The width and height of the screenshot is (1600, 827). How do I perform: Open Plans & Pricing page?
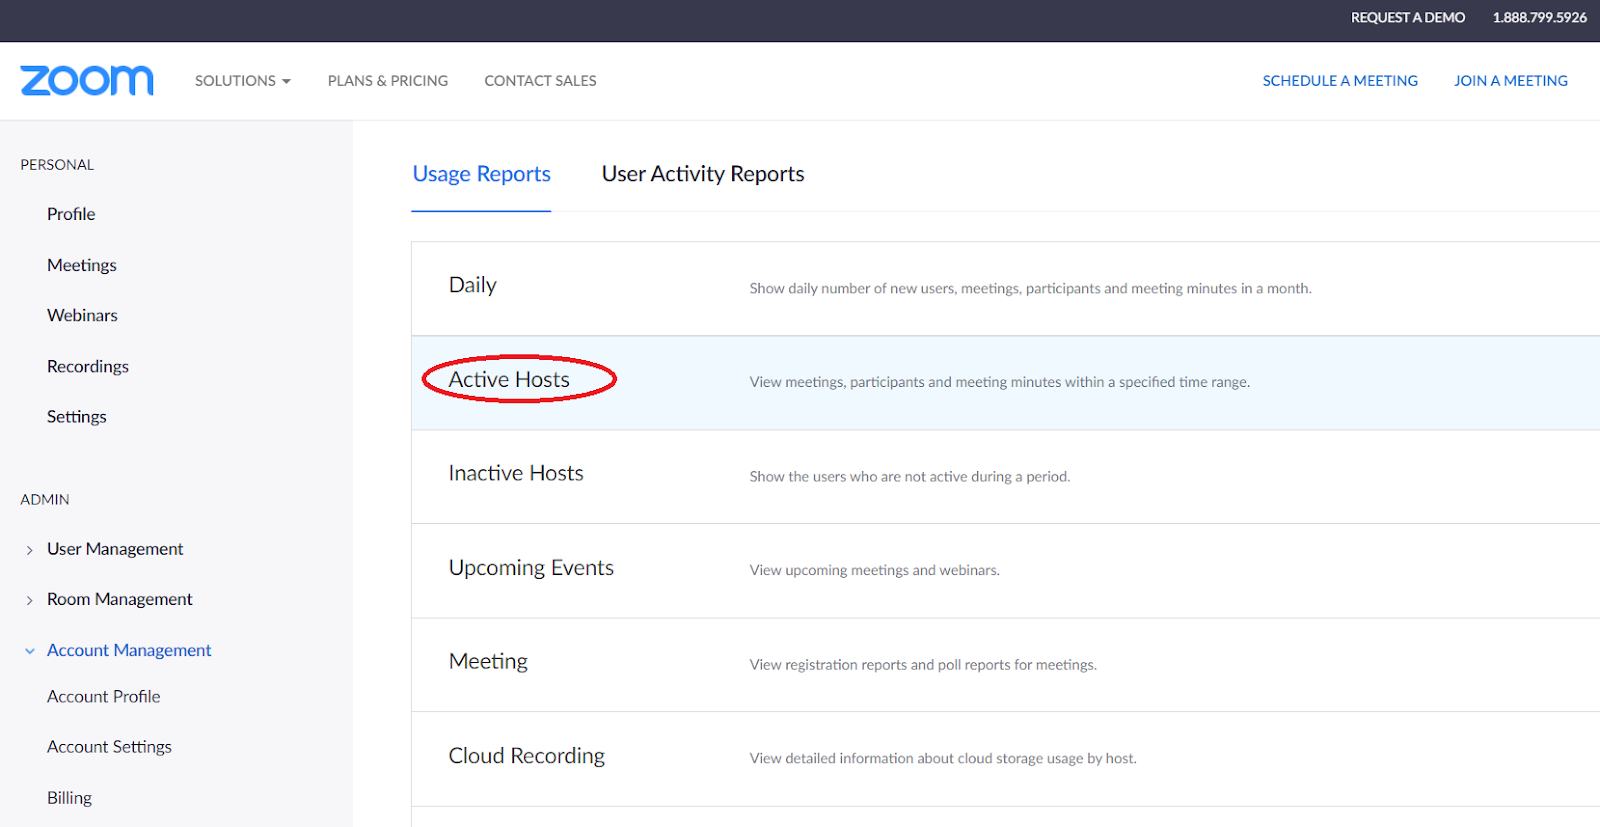(x=388, y=81)
